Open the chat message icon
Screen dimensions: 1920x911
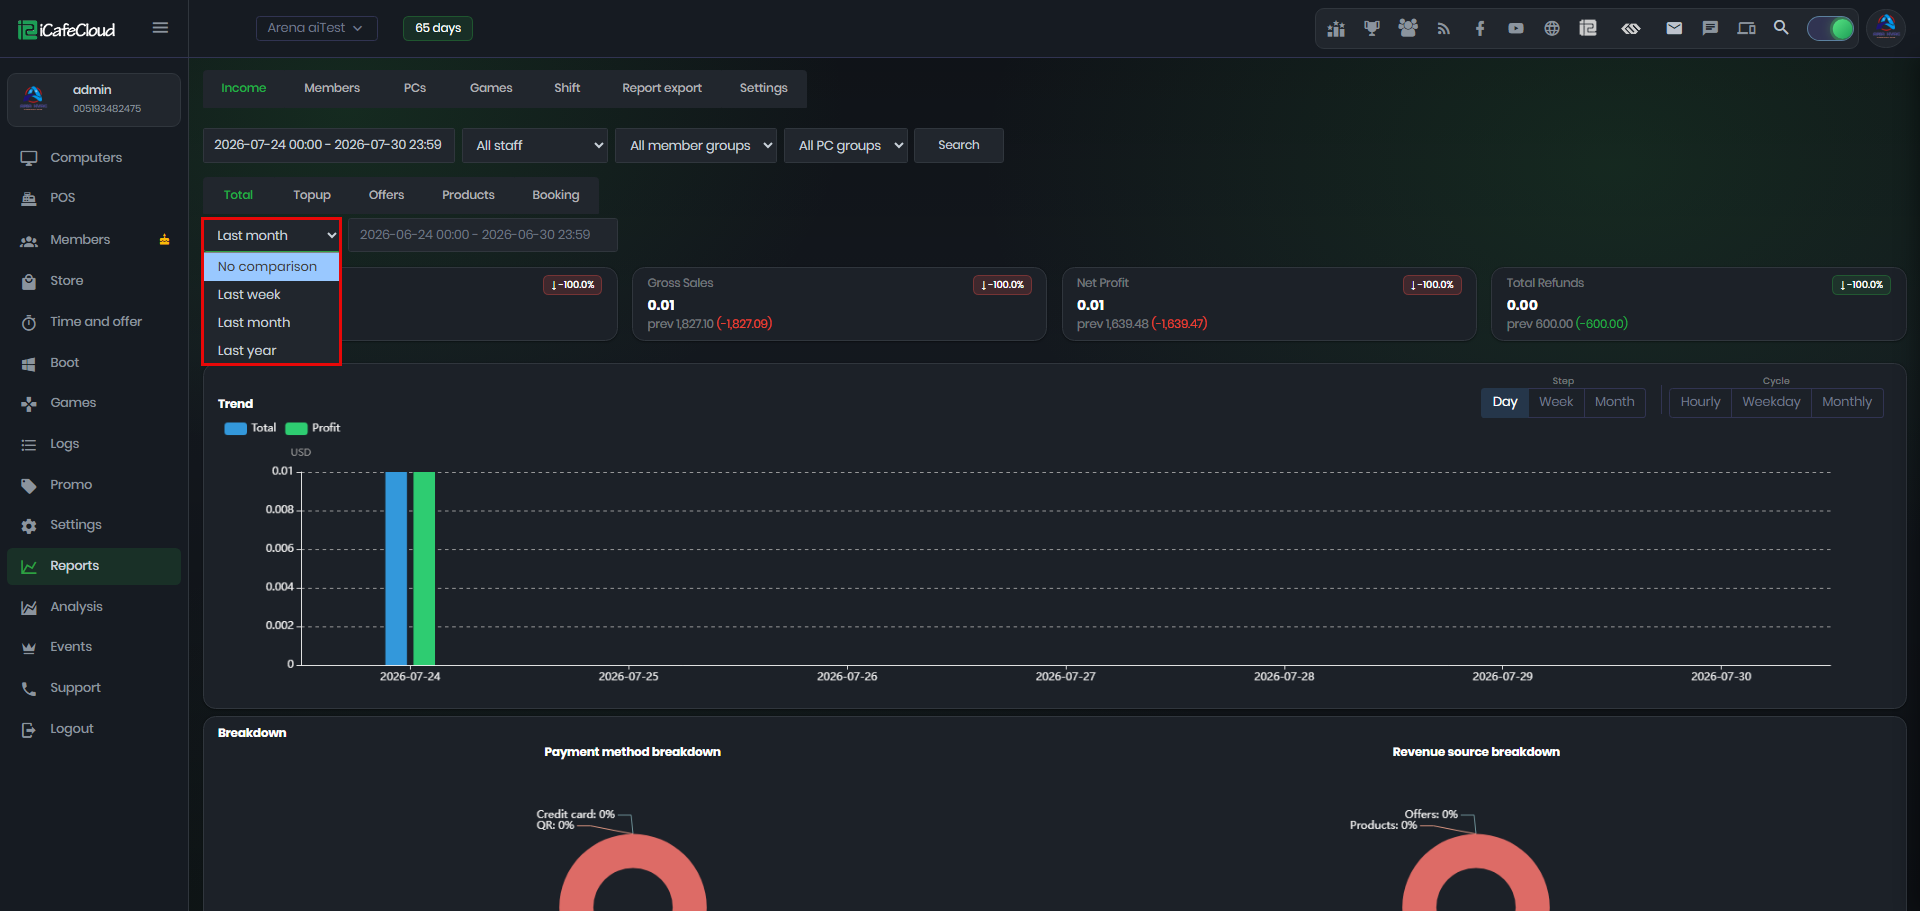1710,29
